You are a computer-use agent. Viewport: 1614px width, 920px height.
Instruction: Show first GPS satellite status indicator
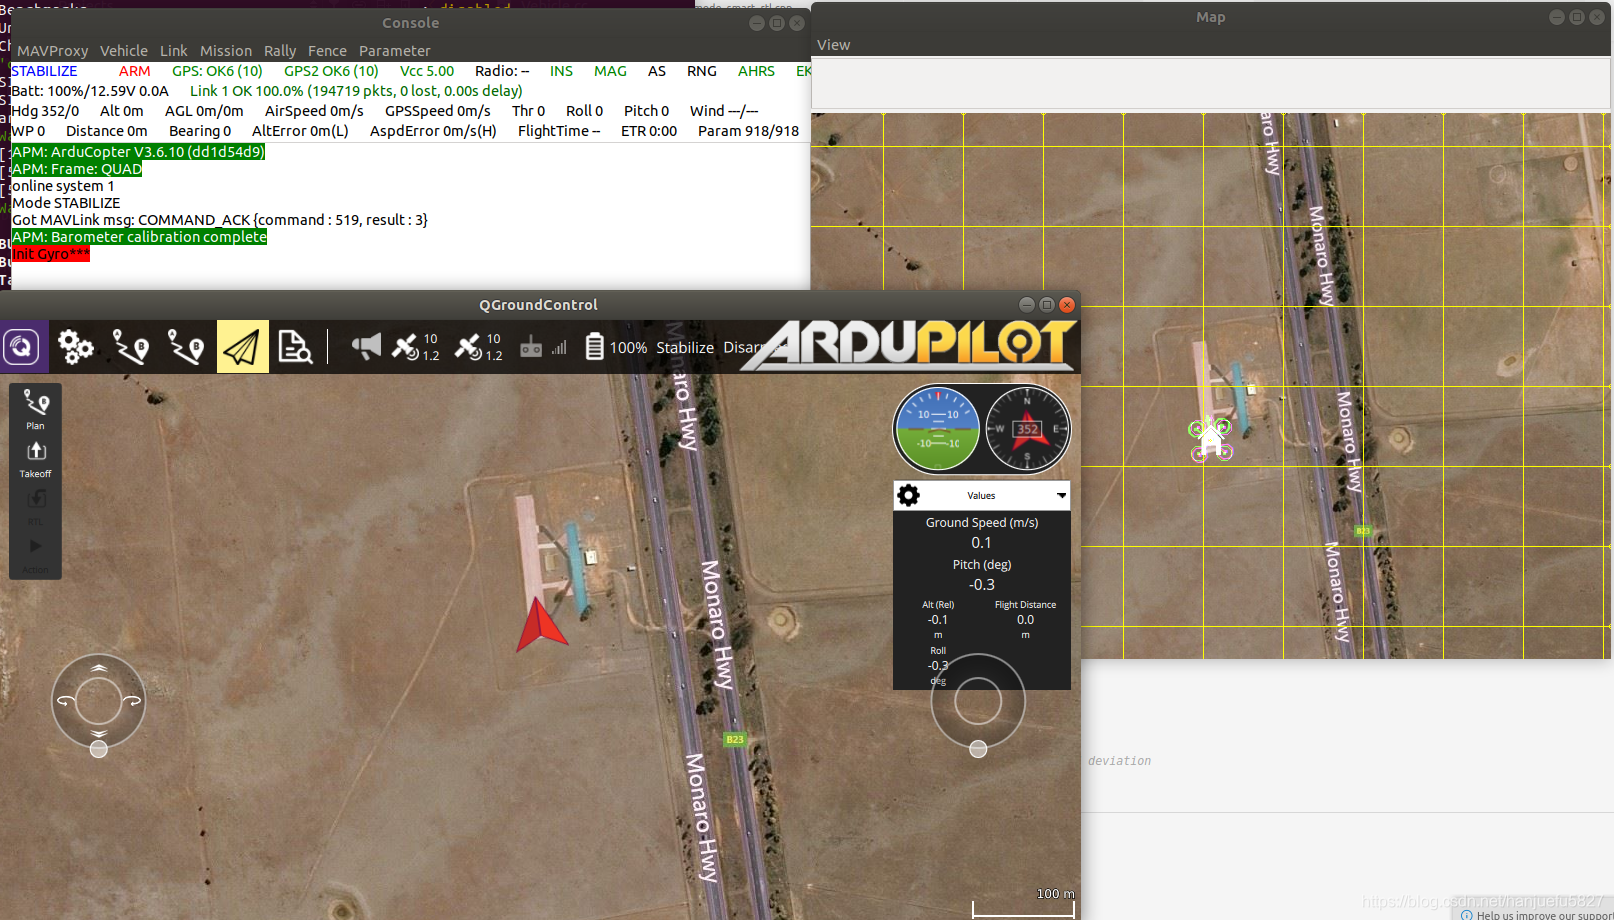pyautogui.click(x=415, y=347)
